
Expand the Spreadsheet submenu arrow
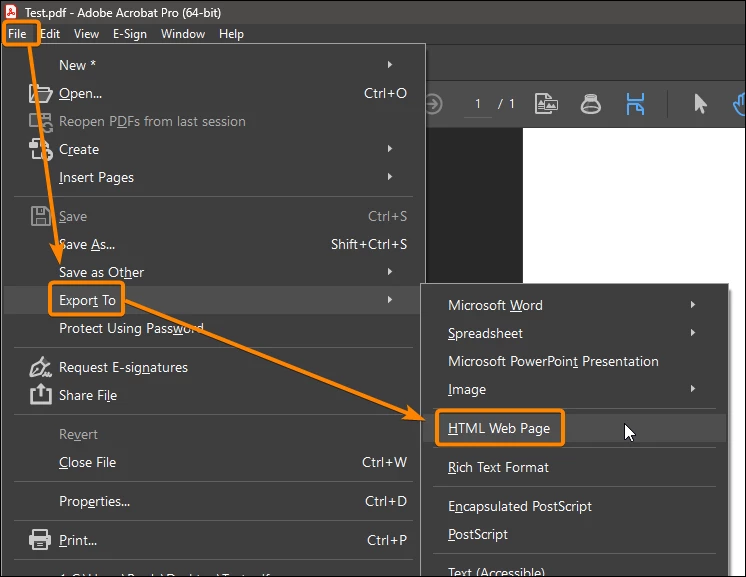[x=693, y=332]
